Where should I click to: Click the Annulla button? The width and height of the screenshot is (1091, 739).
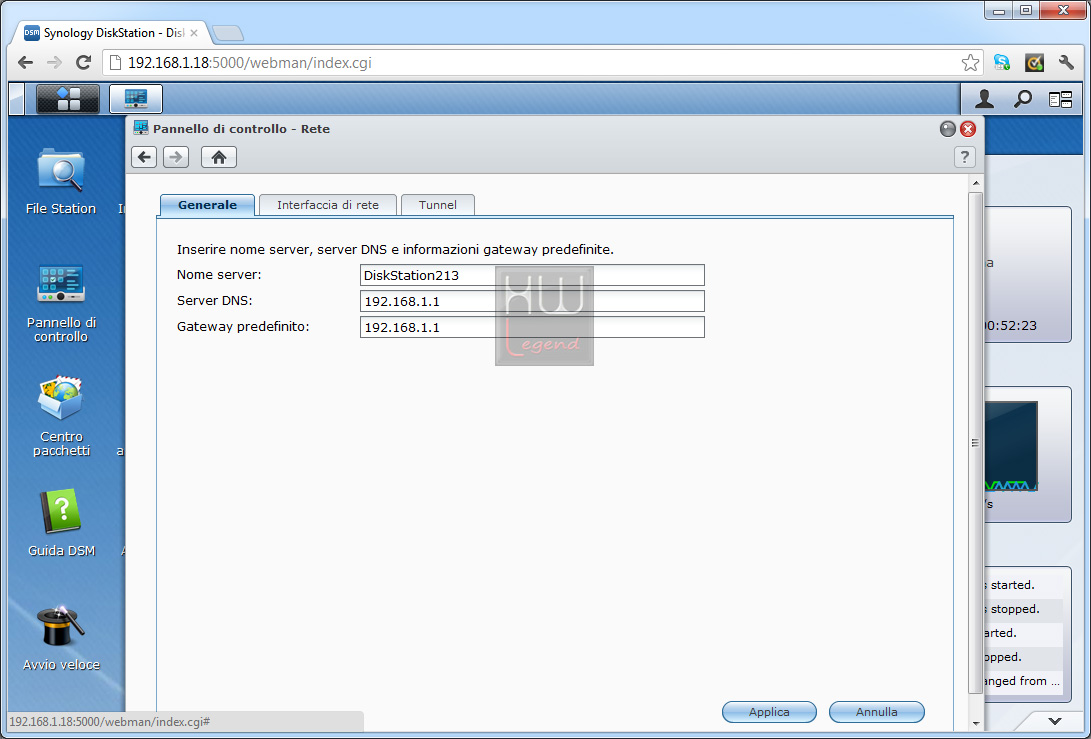877,712
